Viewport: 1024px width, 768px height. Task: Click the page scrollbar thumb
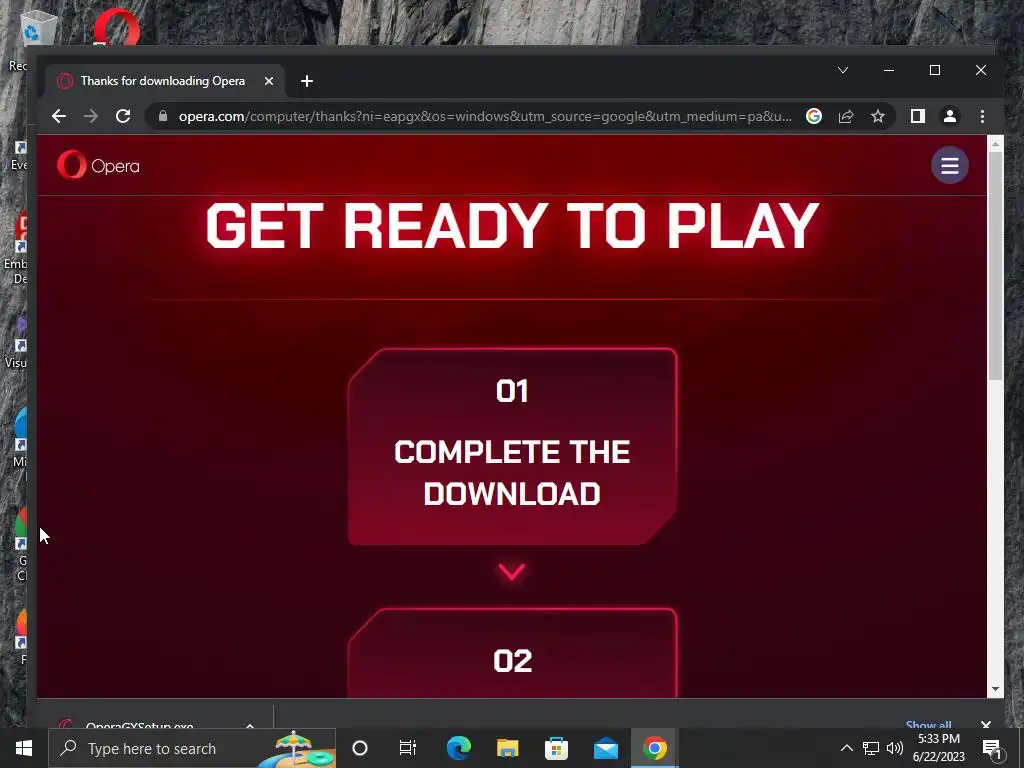coord(995,265)
